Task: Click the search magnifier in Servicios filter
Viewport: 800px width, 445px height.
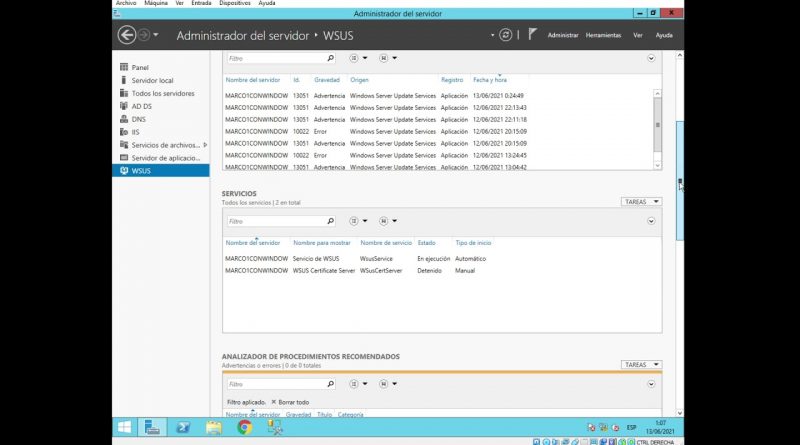Action: point(330,221)
